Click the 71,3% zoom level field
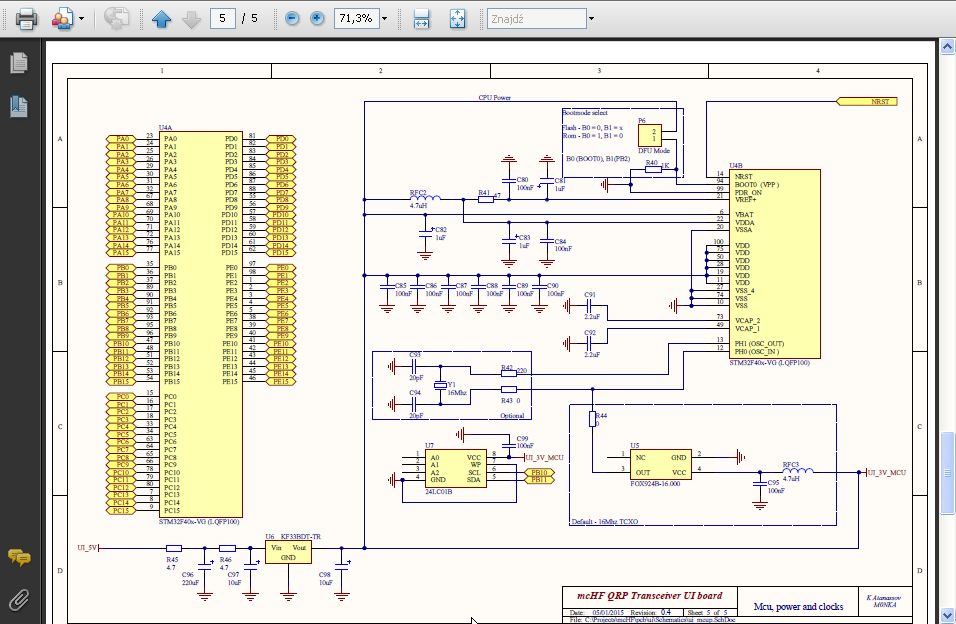Screen dimensions: 956x624 point(355,18)
